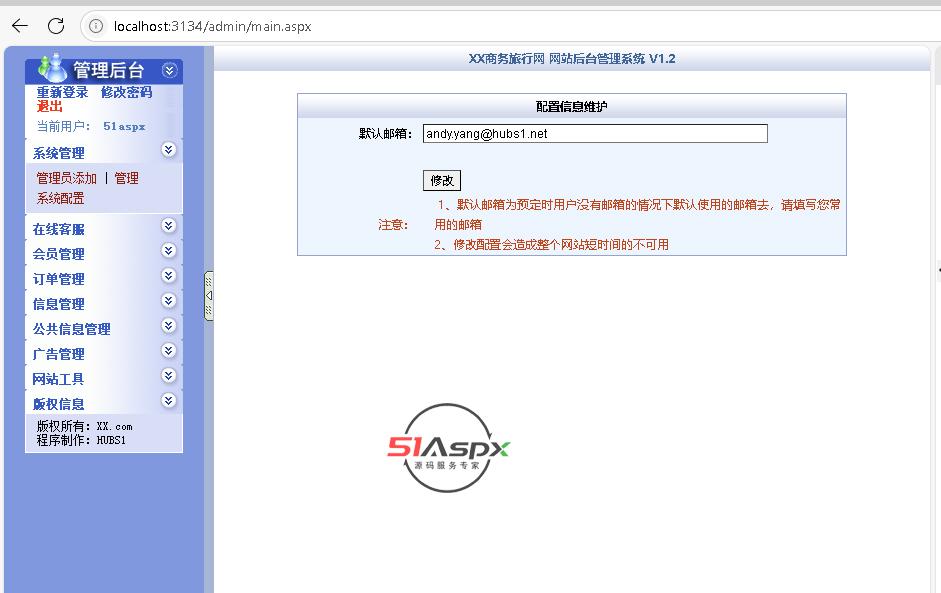Expand the 会员管理 section chevron
This screenshot has width=941, height=593.
169,250
